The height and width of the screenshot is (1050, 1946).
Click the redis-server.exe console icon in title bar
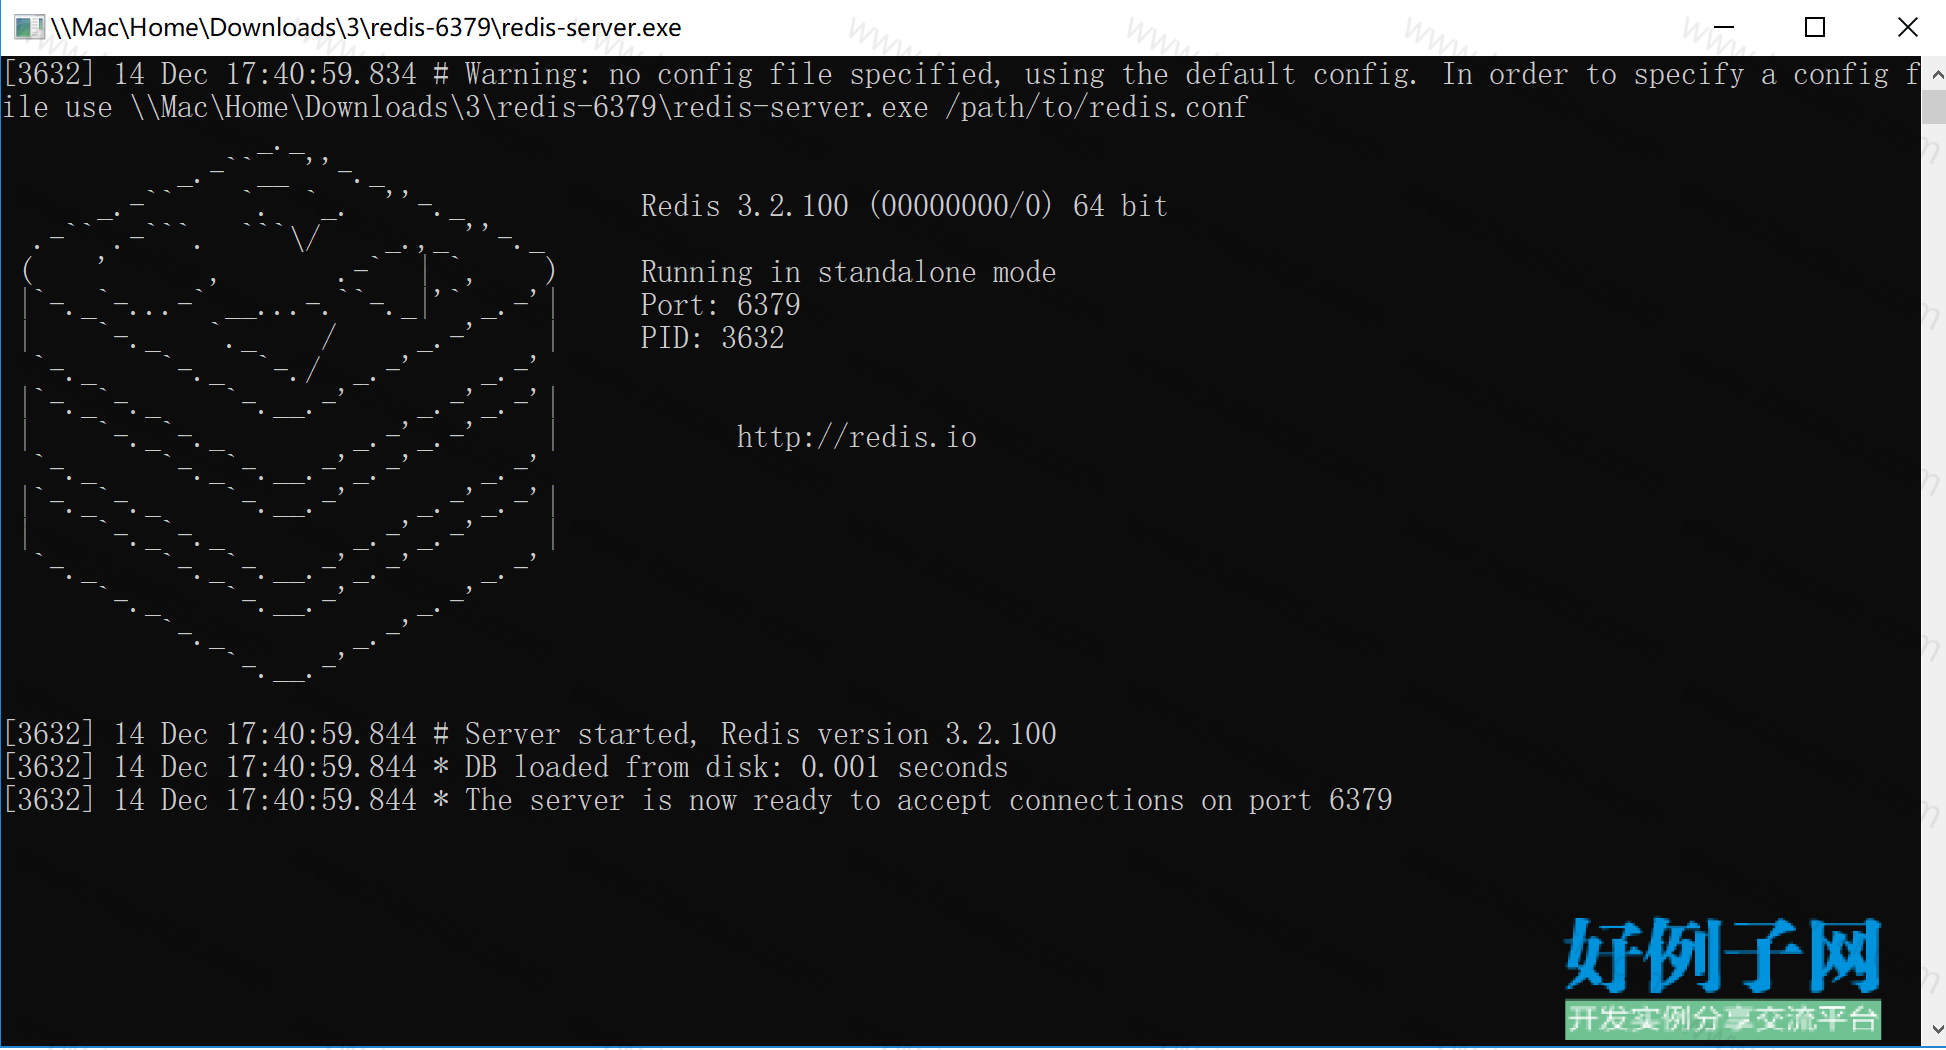pyautogui.click(x=29, y=27)
